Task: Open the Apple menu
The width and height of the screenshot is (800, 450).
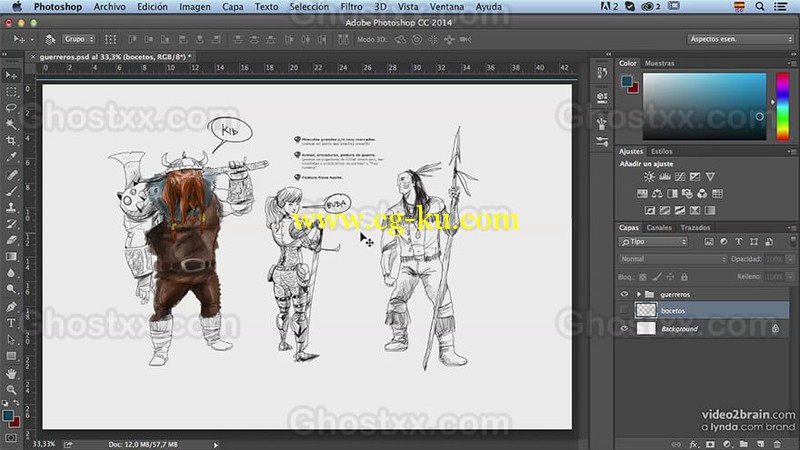Action: point(17,7)
